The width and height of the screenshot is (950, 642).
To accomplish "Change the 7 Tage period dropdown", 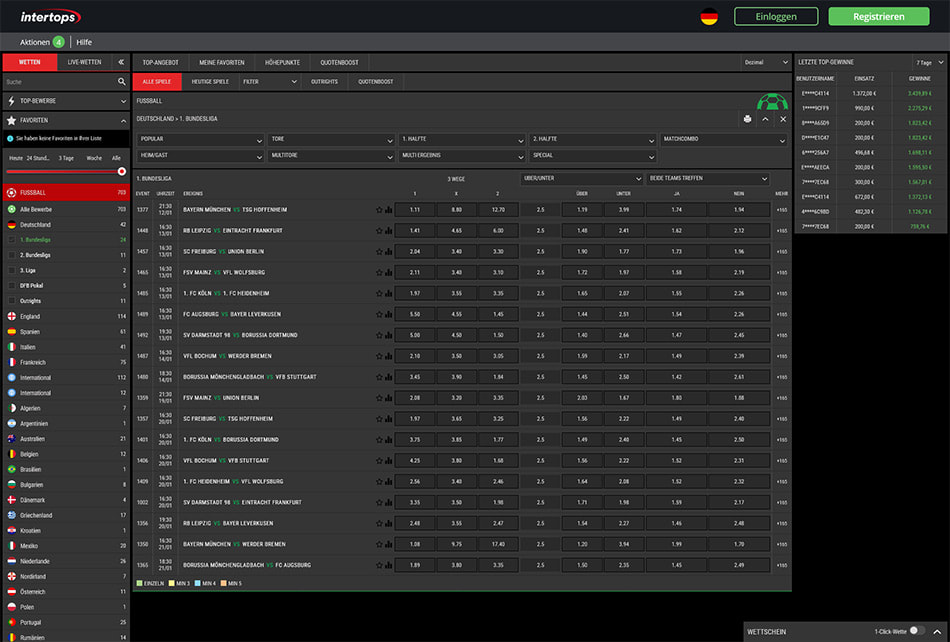I will coord(929,62).
